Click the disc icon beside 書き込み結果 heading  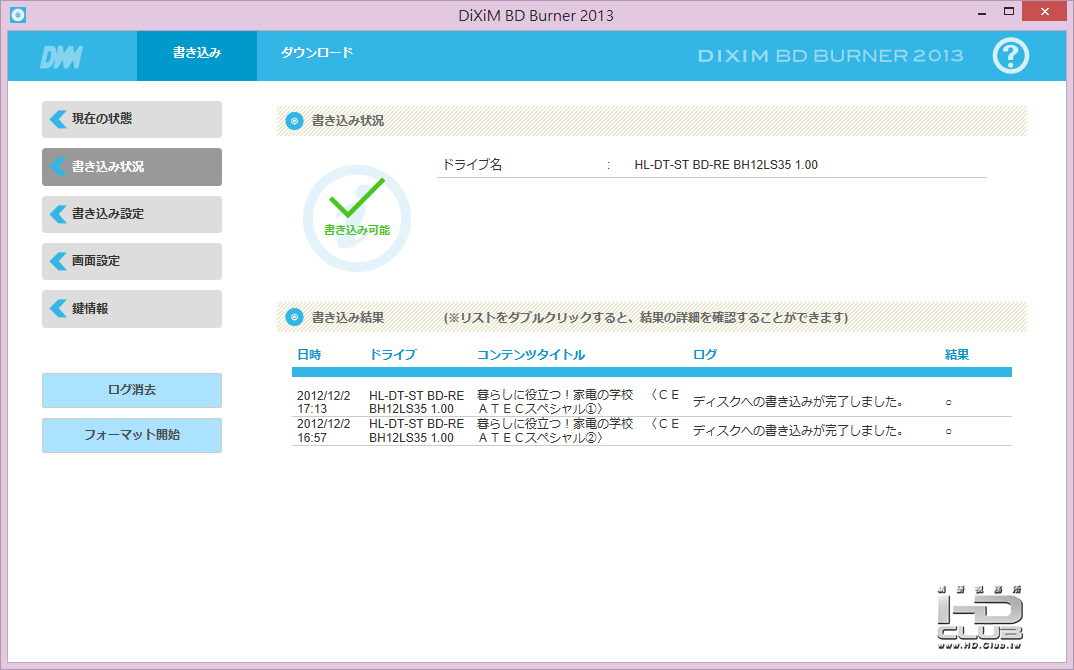pyautogui.click(x=294, y=317)
